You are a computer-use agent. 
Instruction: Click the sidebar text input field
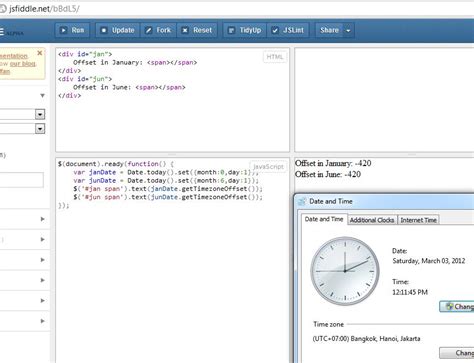(21, 180)
